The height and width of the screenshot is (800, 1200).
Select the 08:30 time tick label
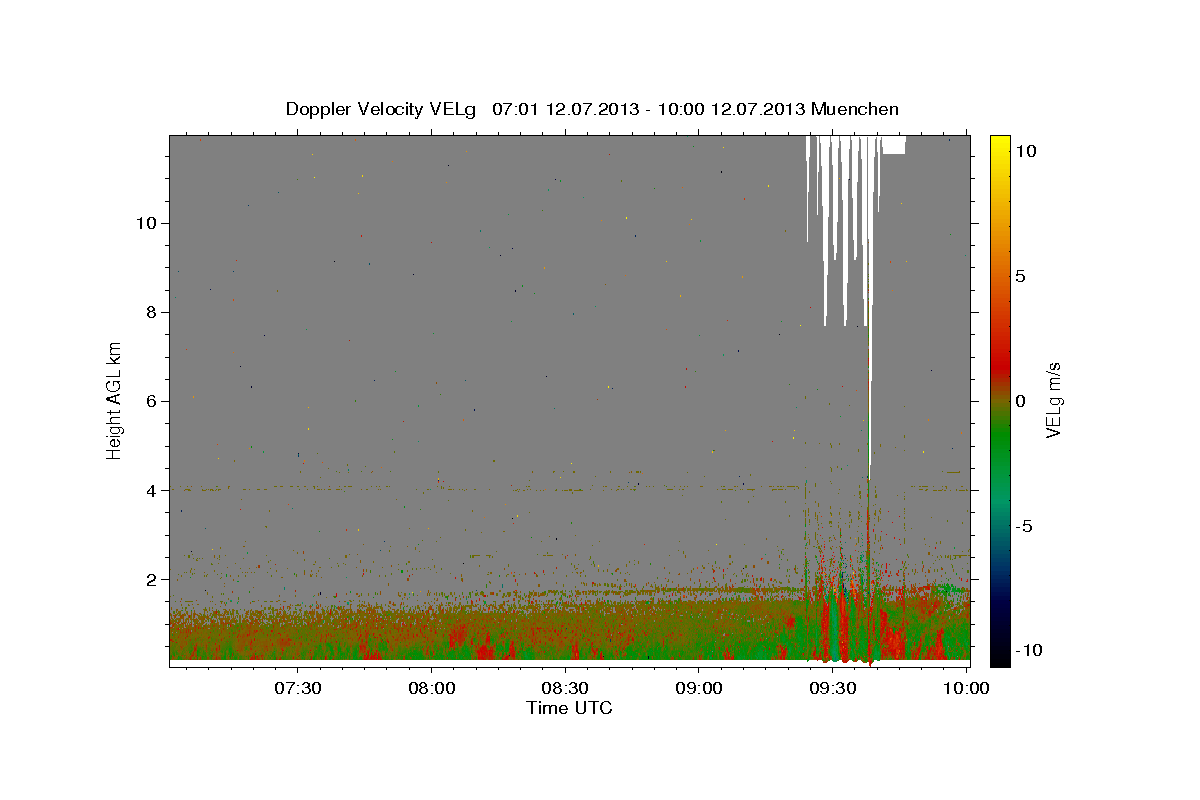pos(565,688)
